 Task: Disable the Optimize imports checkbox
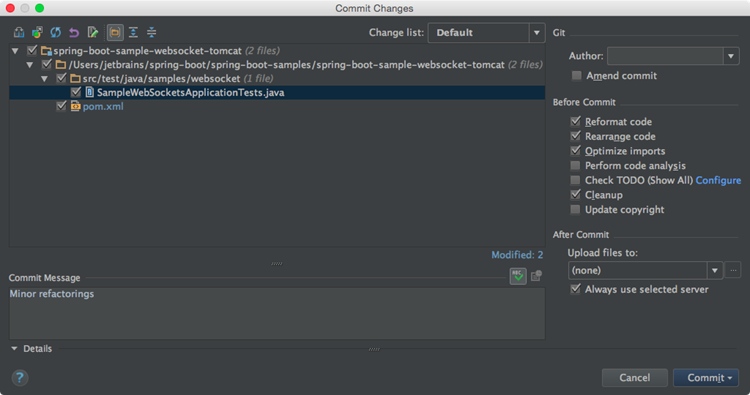point(575,151)
